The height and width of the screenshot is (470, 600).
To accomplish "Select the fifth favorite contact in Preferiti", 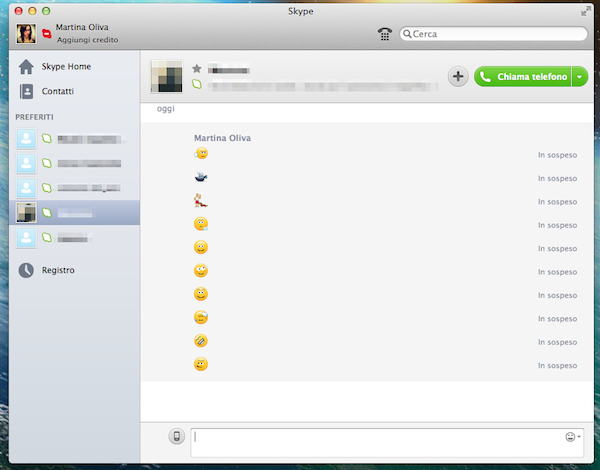I will click(x=75, y=238).
